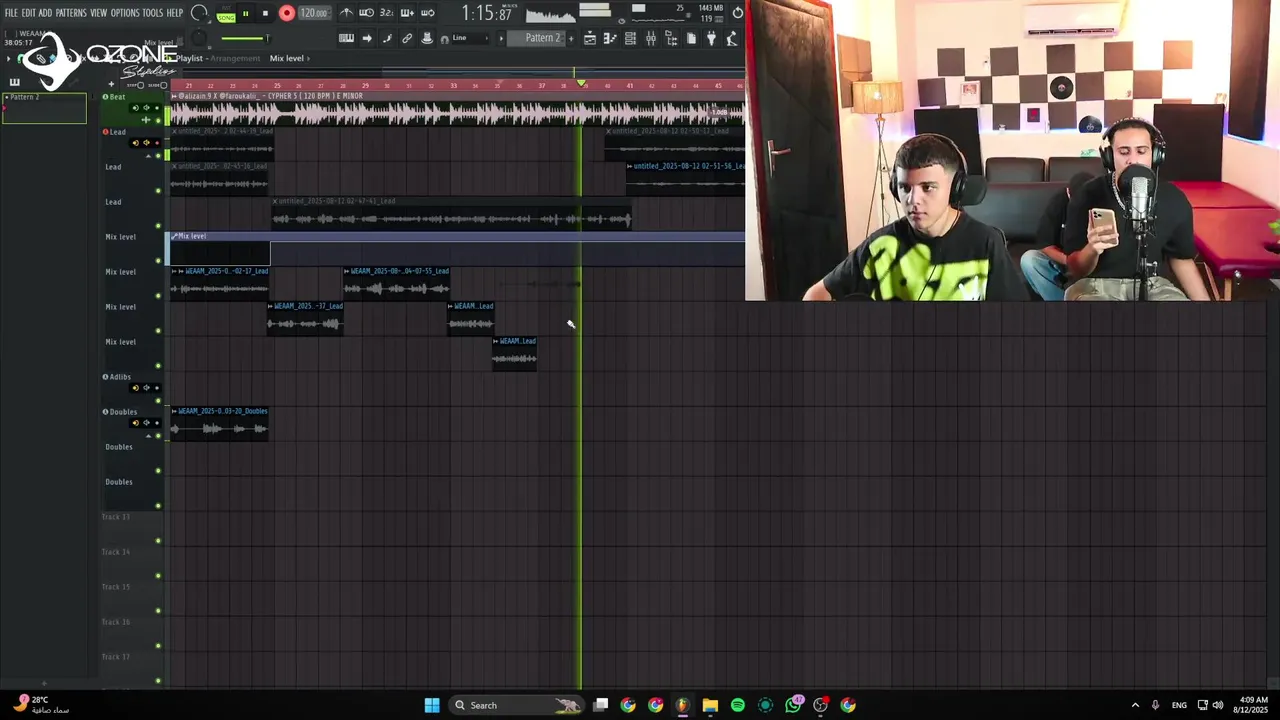Open the Playlist window icon
Screen dimensions: 1280x720
pyautogui.click(x=590, y=38)
